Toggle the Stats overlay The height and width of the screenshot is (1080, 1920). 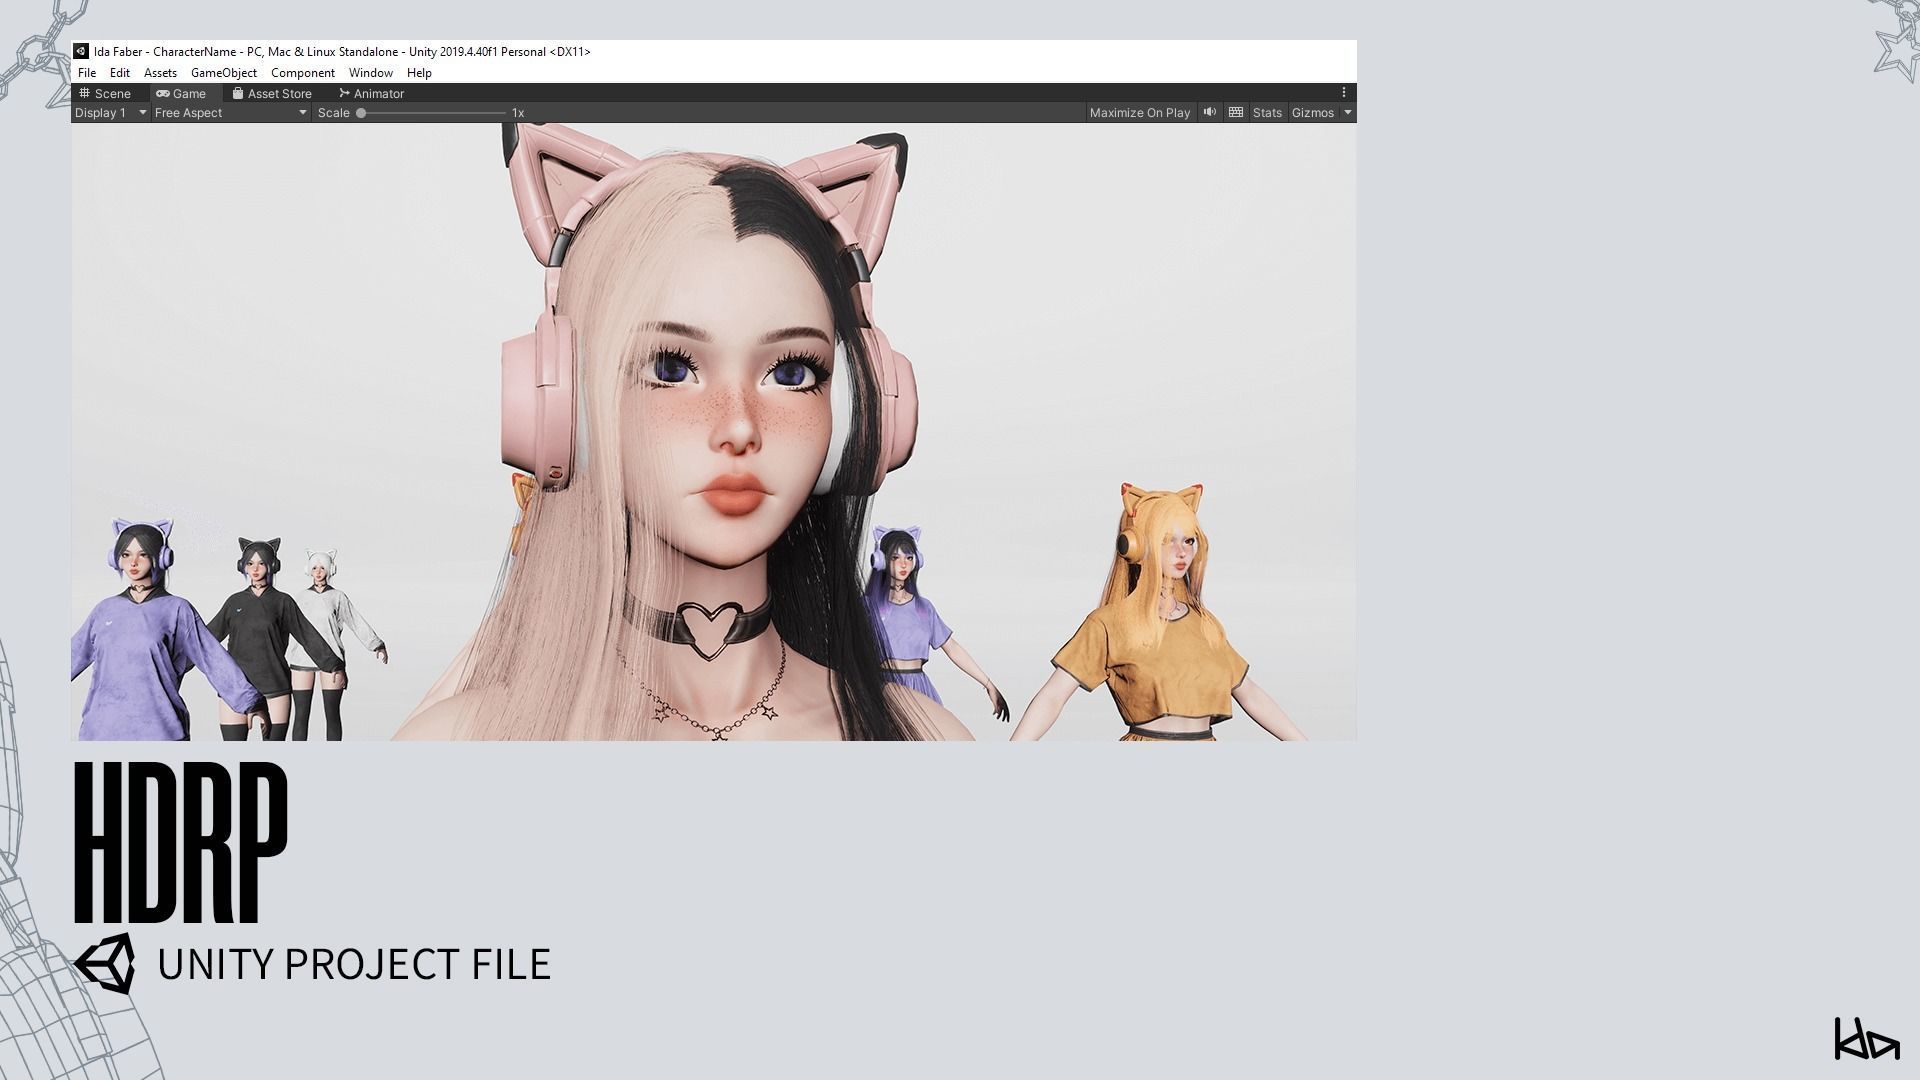click(1267, 113)
